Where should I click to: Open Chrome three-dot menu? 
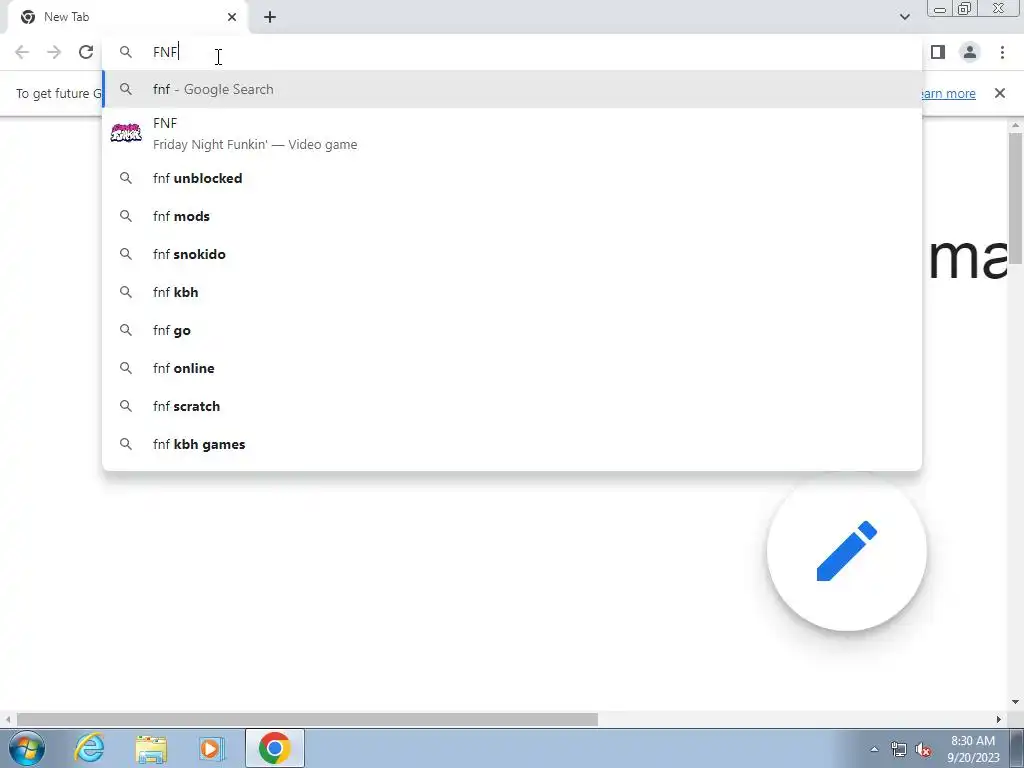click(x=1002, y=52)
